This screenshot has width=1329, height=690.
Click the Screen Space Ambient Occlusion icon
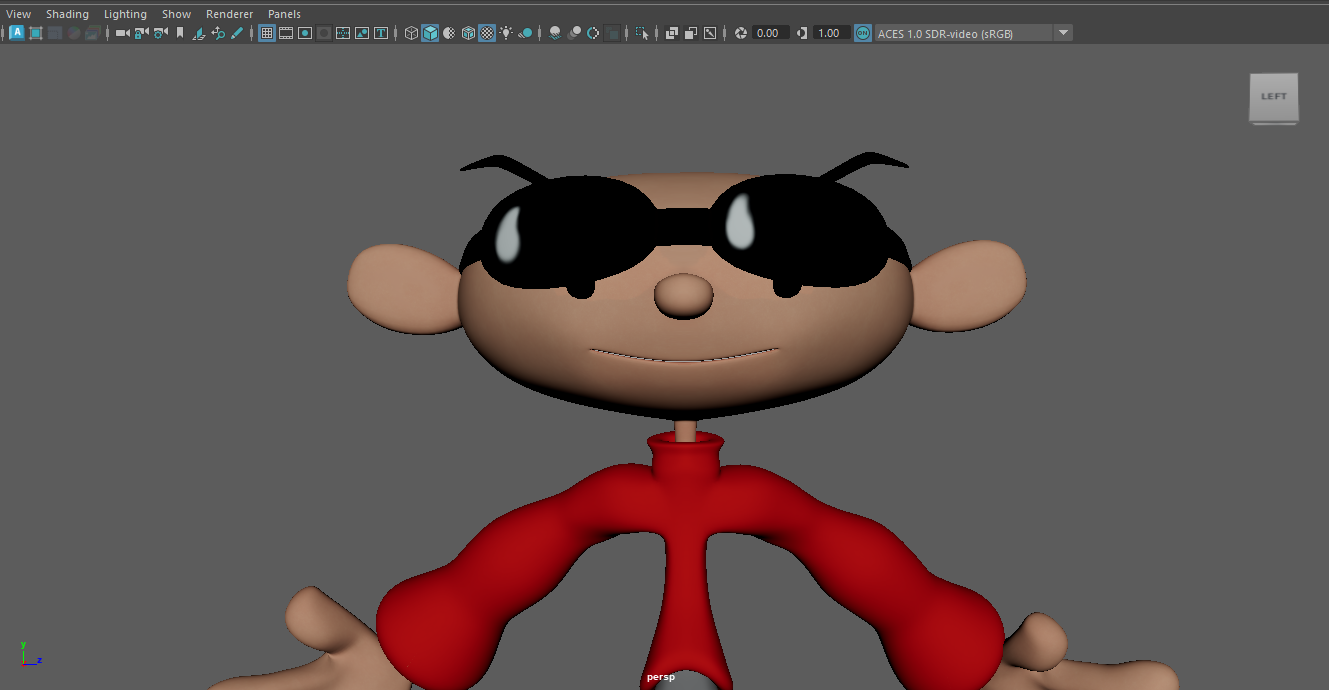(555, 33)
